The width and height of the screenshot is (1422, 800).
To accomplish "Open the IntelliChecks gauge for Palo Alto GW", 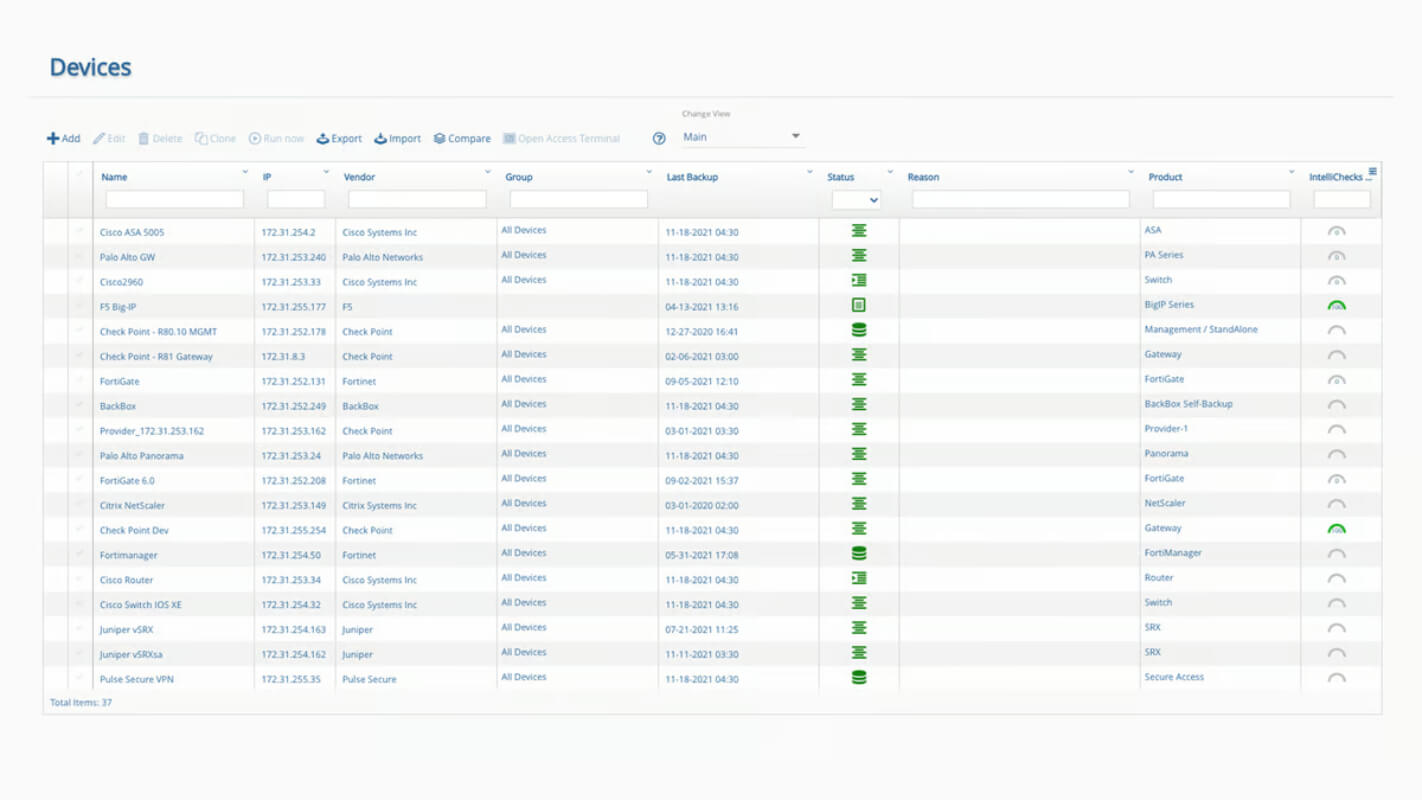I will coord(1336,257).
